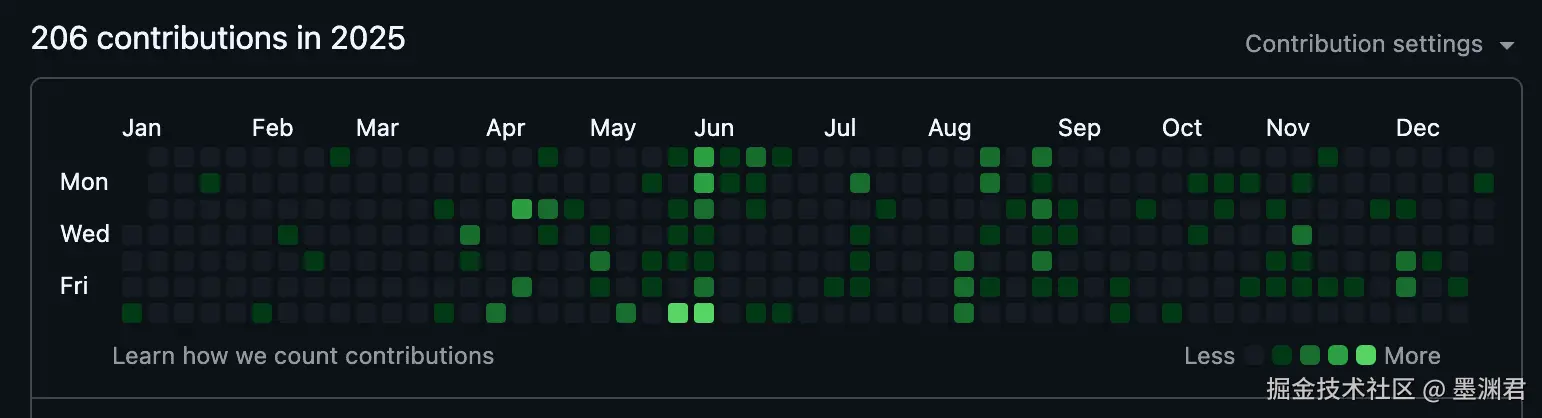Click the middle swatch of the legend
Image resolution: width=1542 pixels, height=418 pixels.
pos(1310,356)
